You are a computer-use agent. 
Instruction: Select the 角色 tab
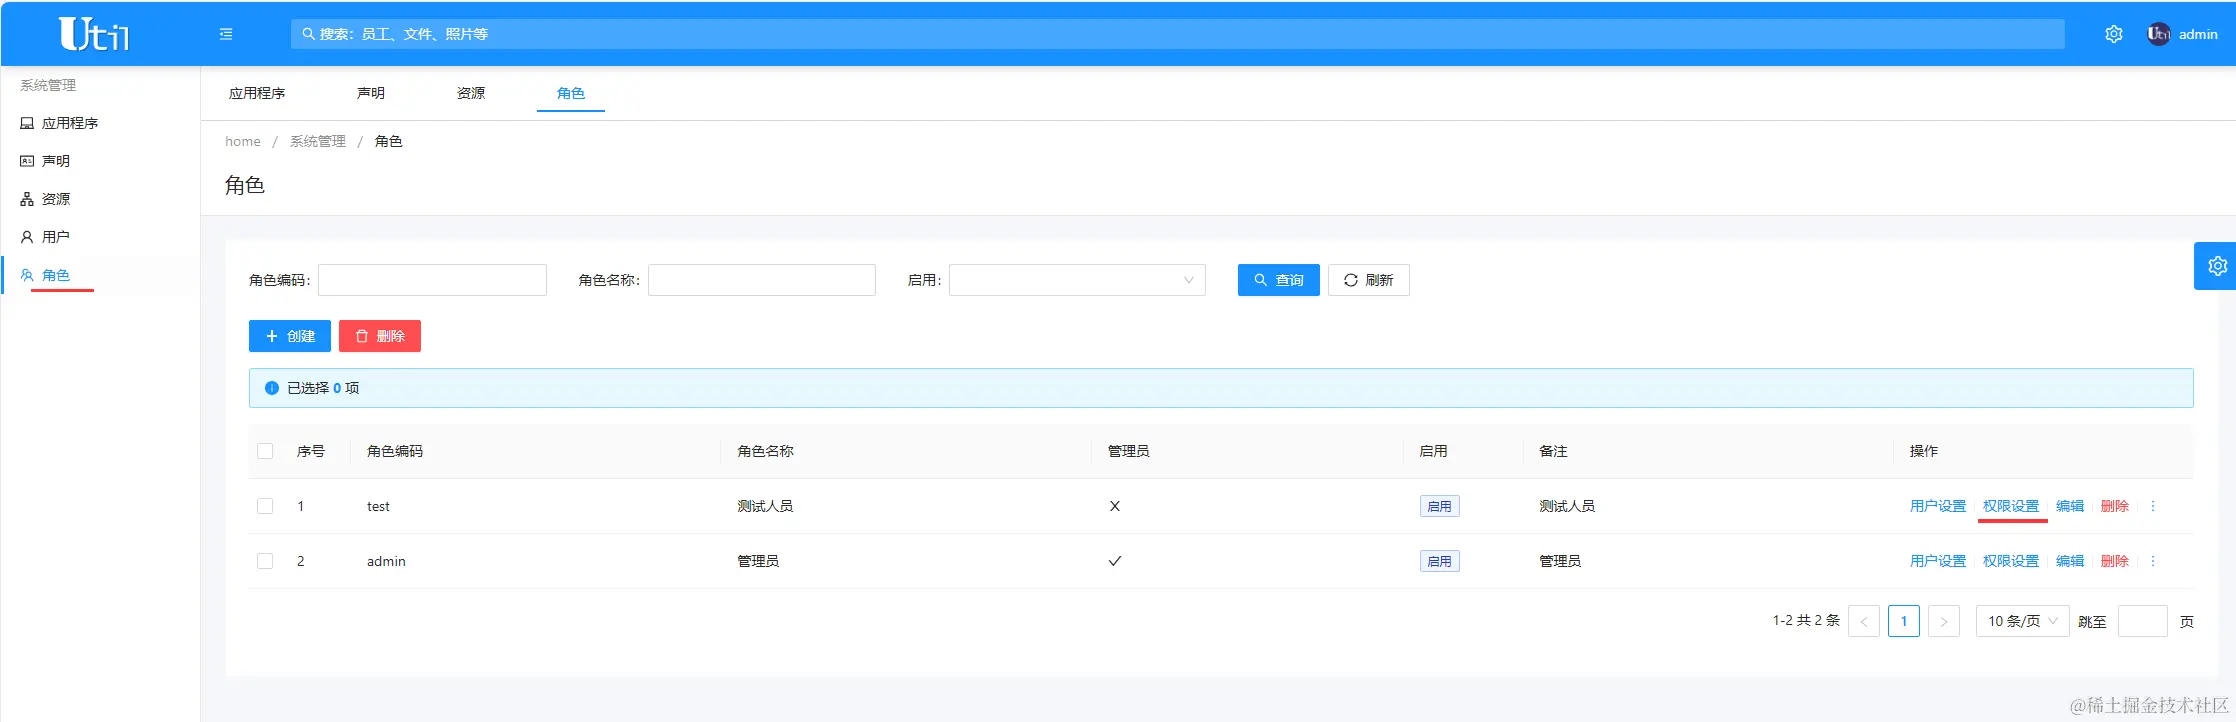(x=571, y=93)
